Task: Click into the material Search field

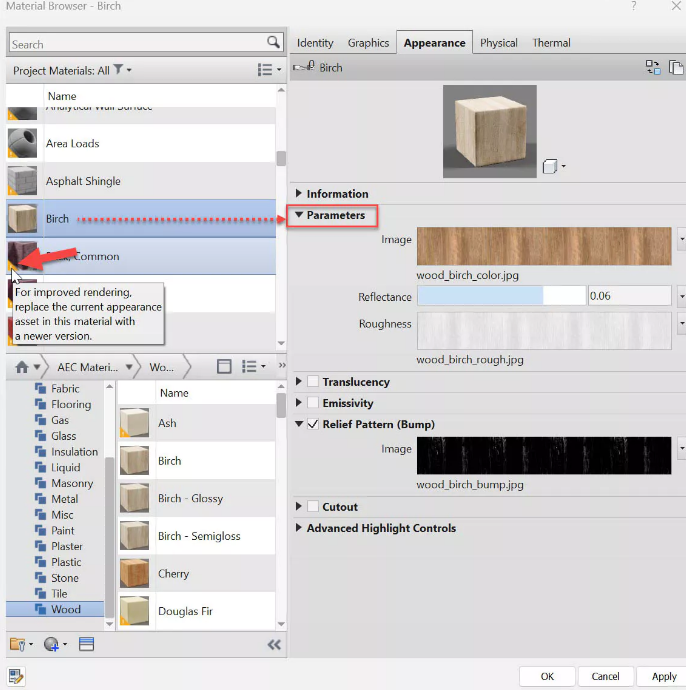Action: (138, 44)
